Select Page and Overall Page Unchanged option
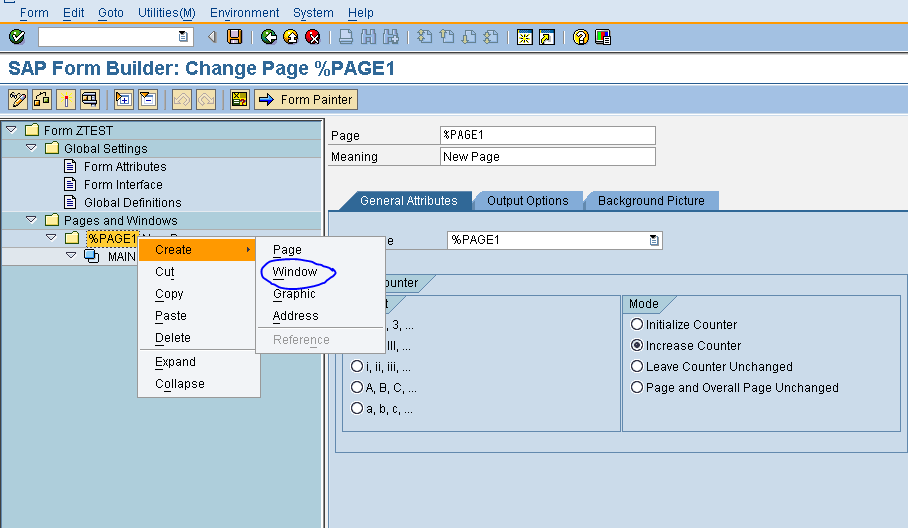 point(636,387)
